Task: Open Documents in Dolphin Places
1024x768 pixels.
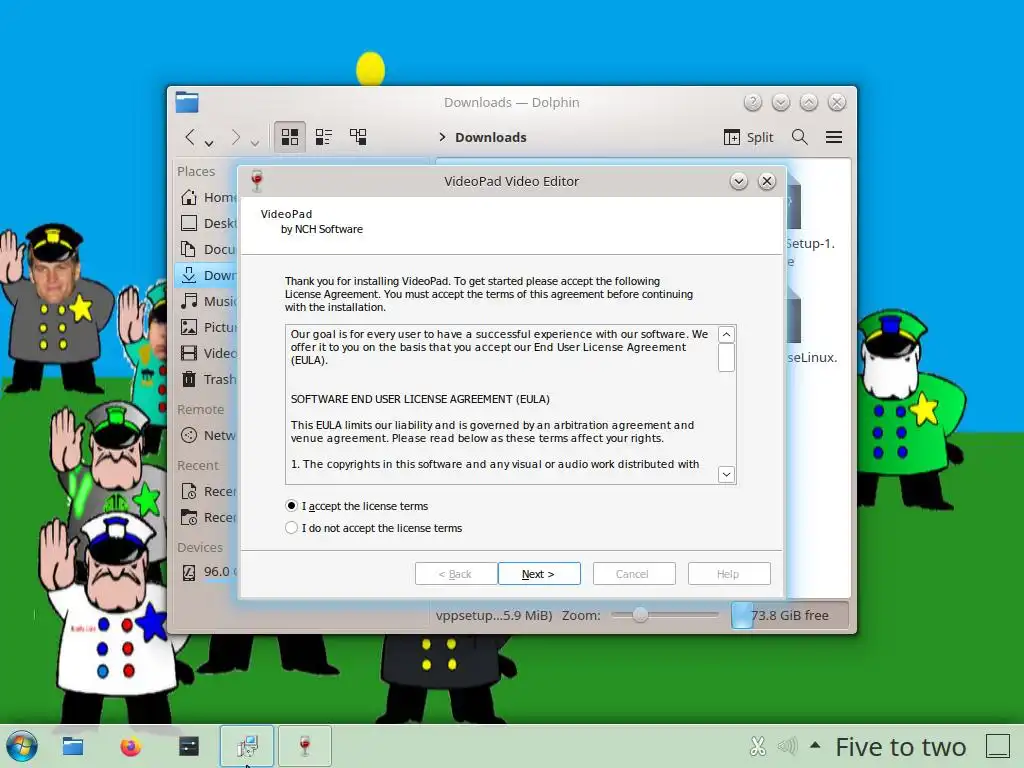Action: pyautogui.click(x=208, y=249)
